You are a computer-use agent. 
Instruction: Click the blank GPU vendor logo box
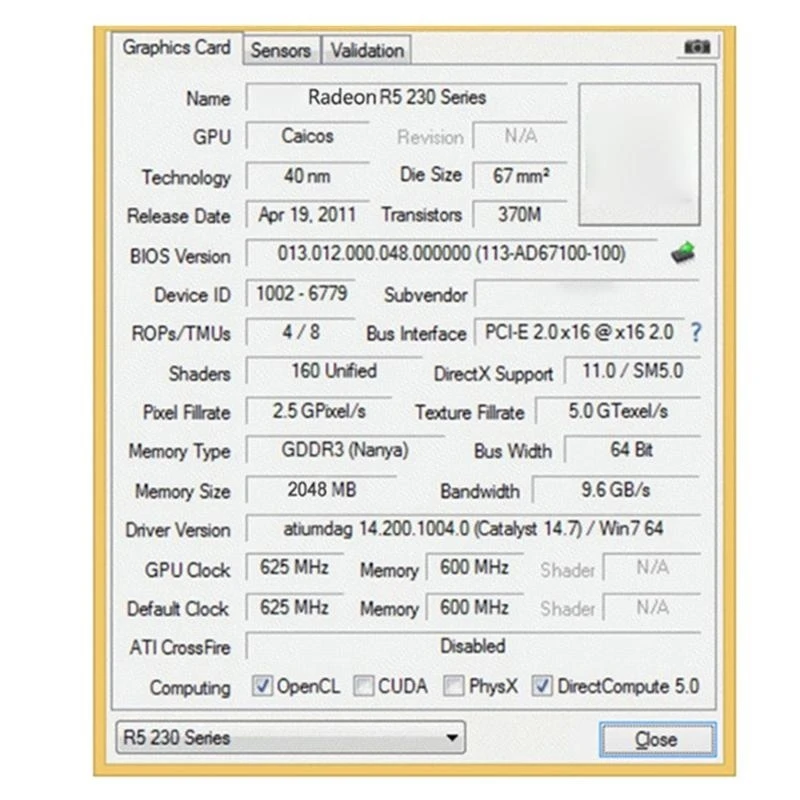pyautogui.click(x=639, y=155)
